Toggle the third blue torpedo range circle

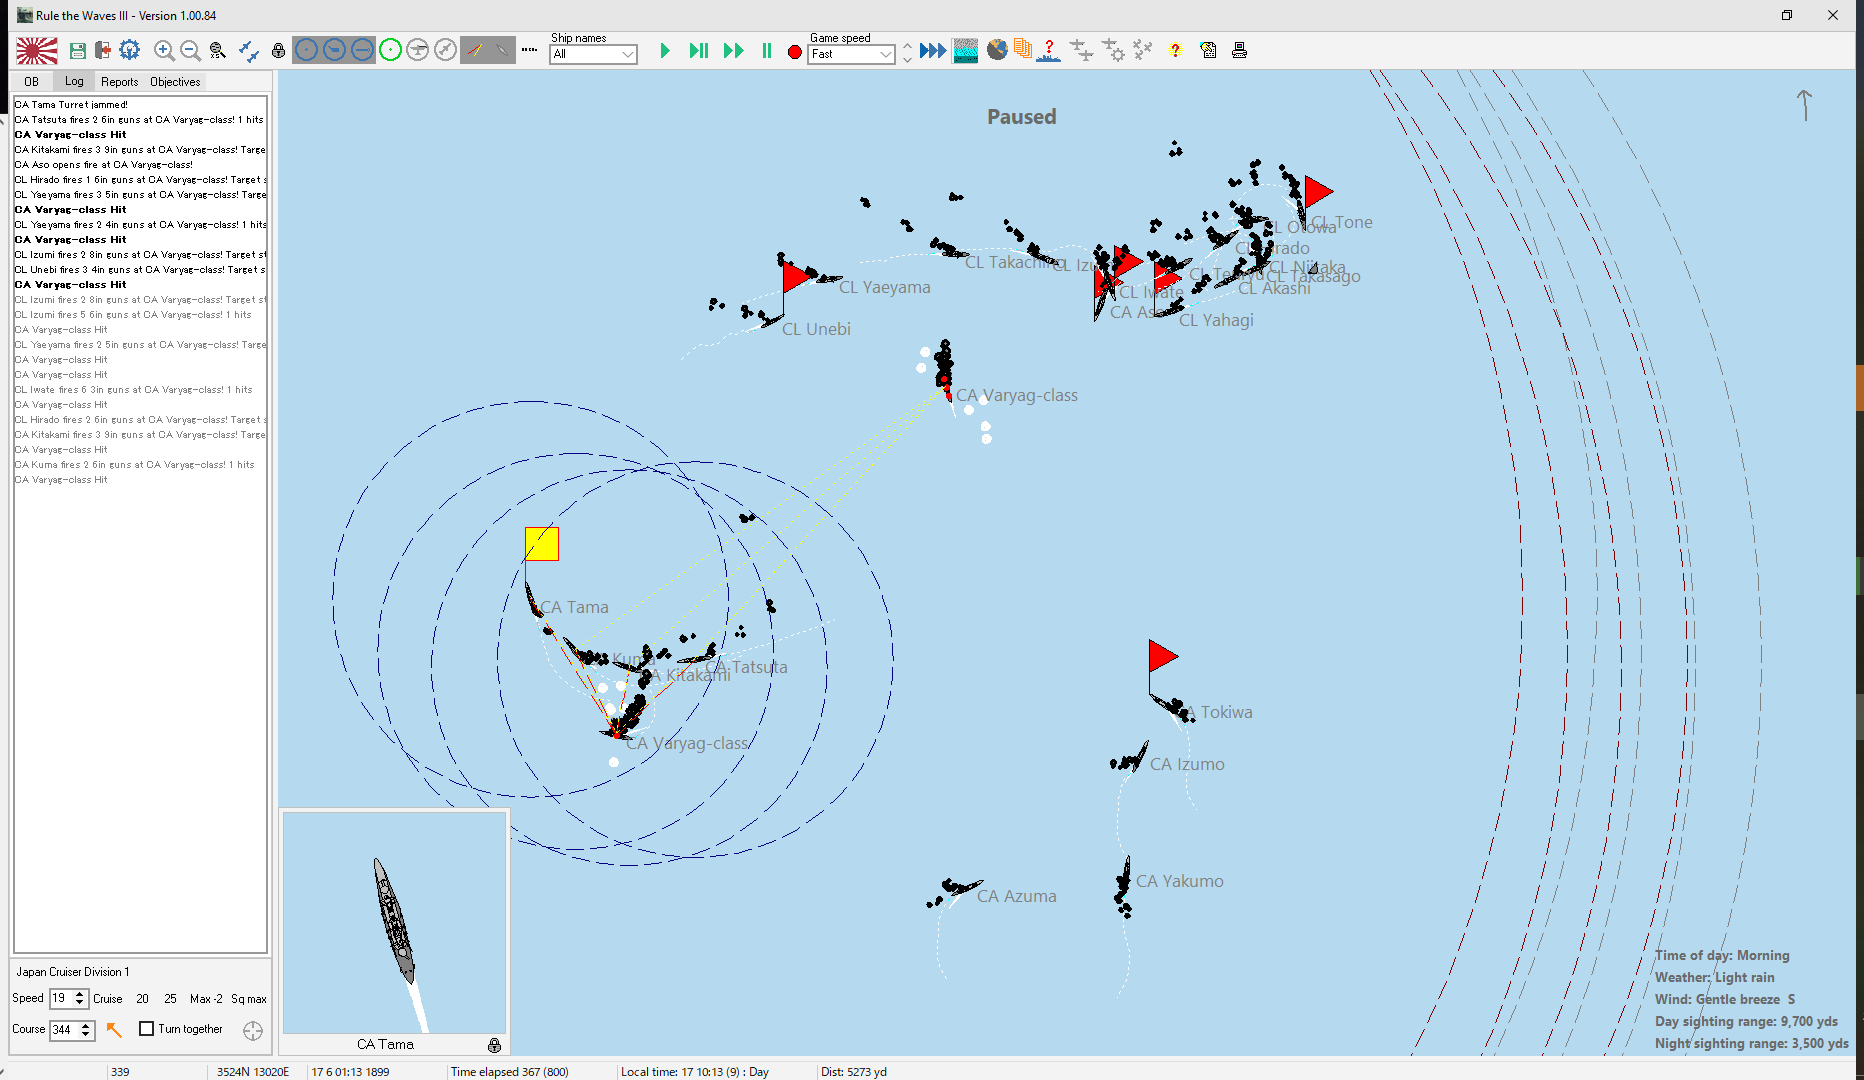(x=362, y=50)
